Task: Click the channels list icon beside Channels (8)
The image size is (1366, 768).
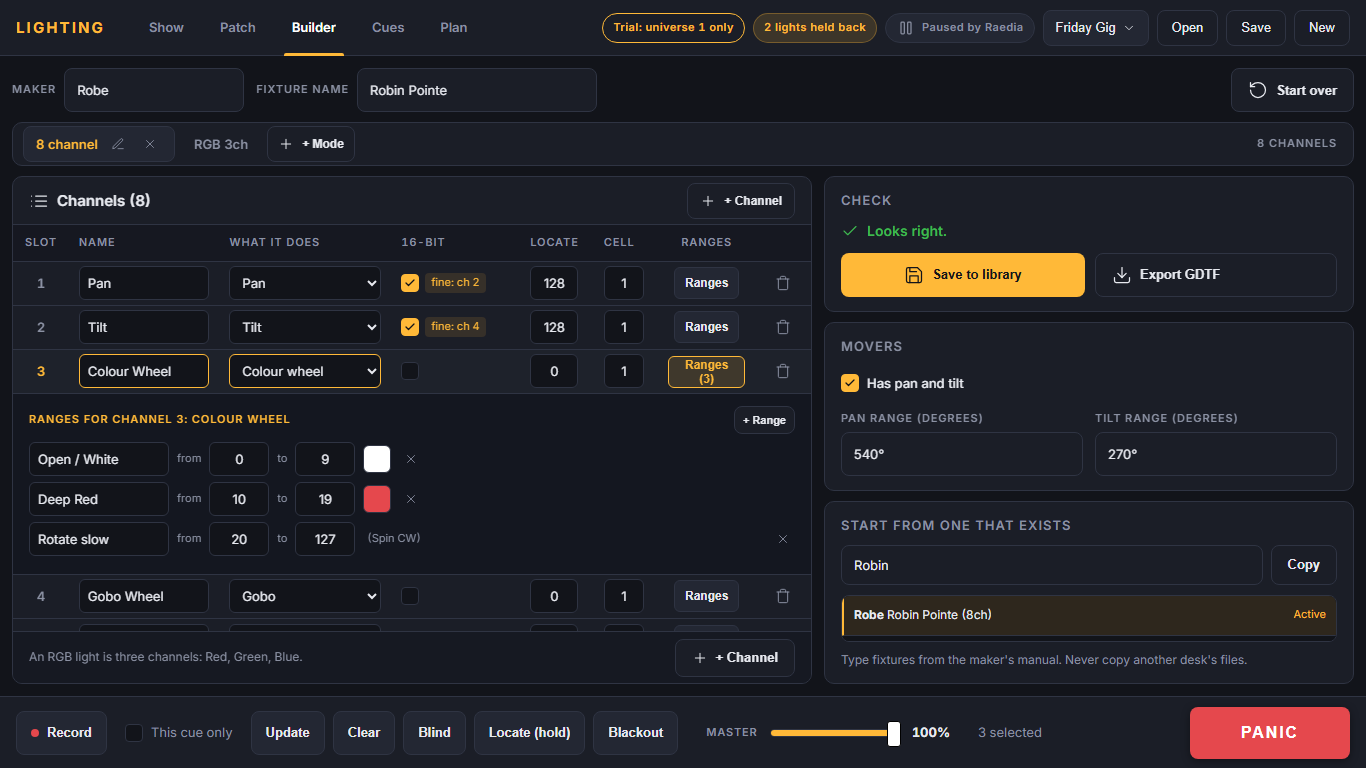Action: point(39,201)
